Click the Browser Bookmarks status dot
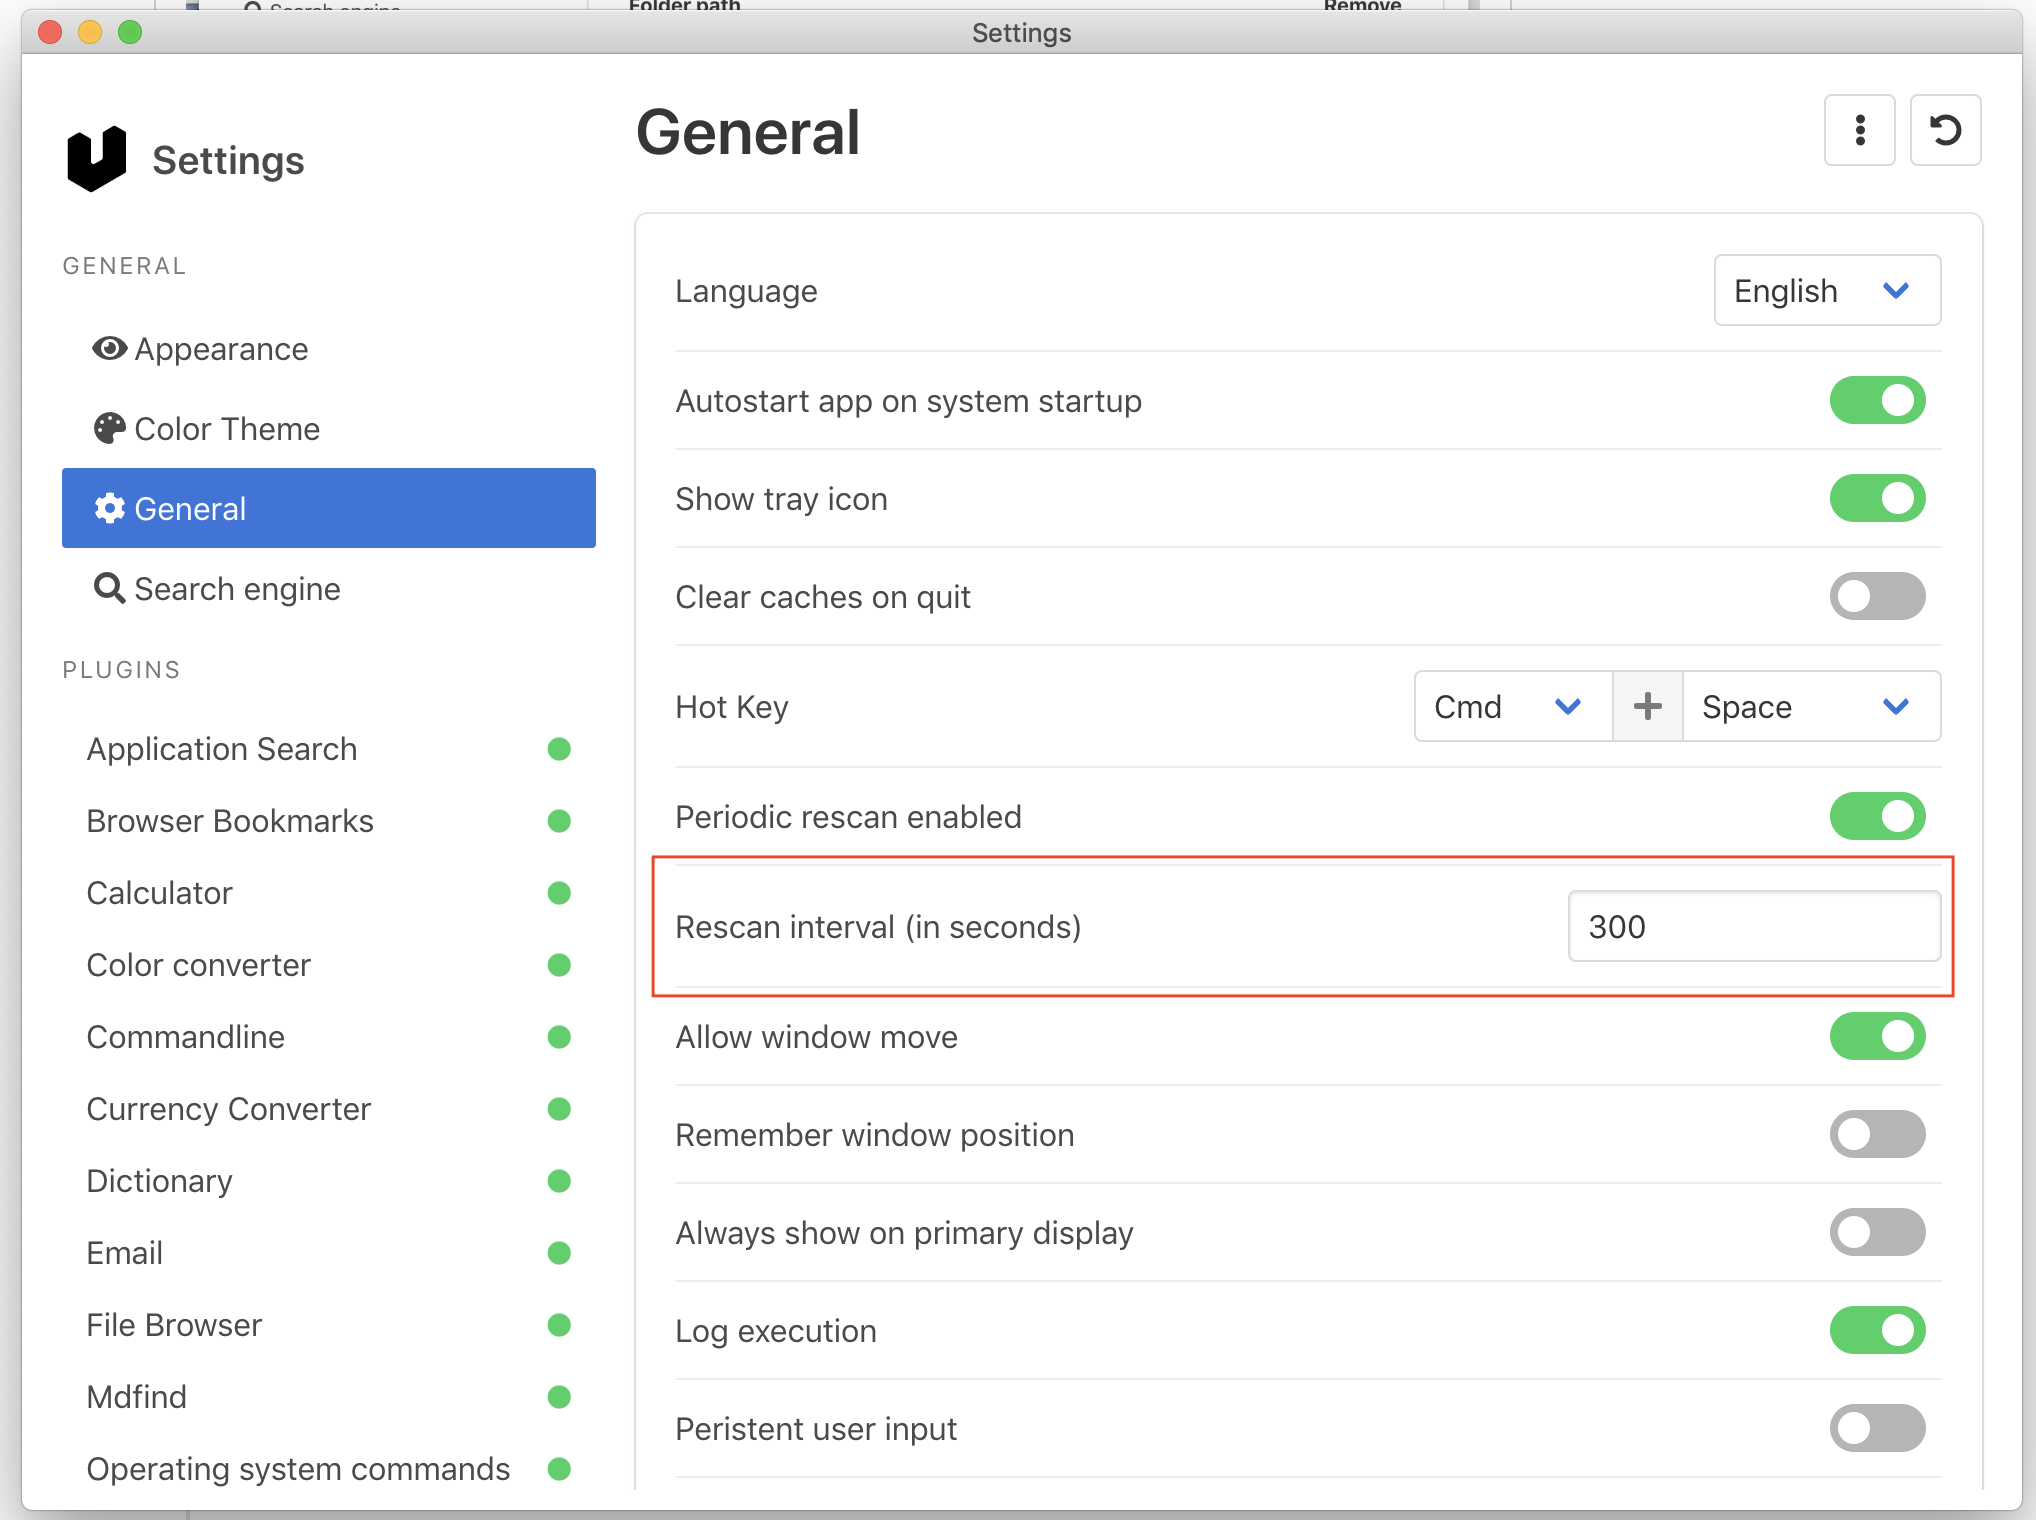The height and width of the screenshot is (1520, 2036). coord(559,820)
